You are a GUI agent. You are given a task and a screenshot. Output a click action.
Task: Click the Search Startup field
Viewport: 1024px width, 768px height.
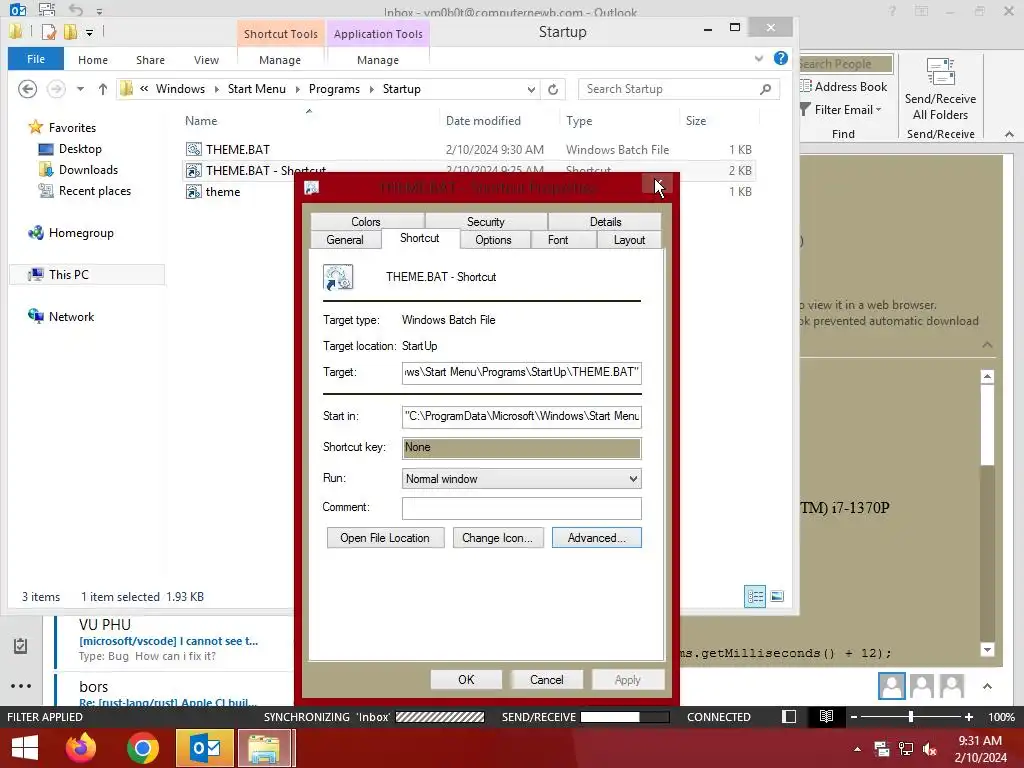point(679,89)
